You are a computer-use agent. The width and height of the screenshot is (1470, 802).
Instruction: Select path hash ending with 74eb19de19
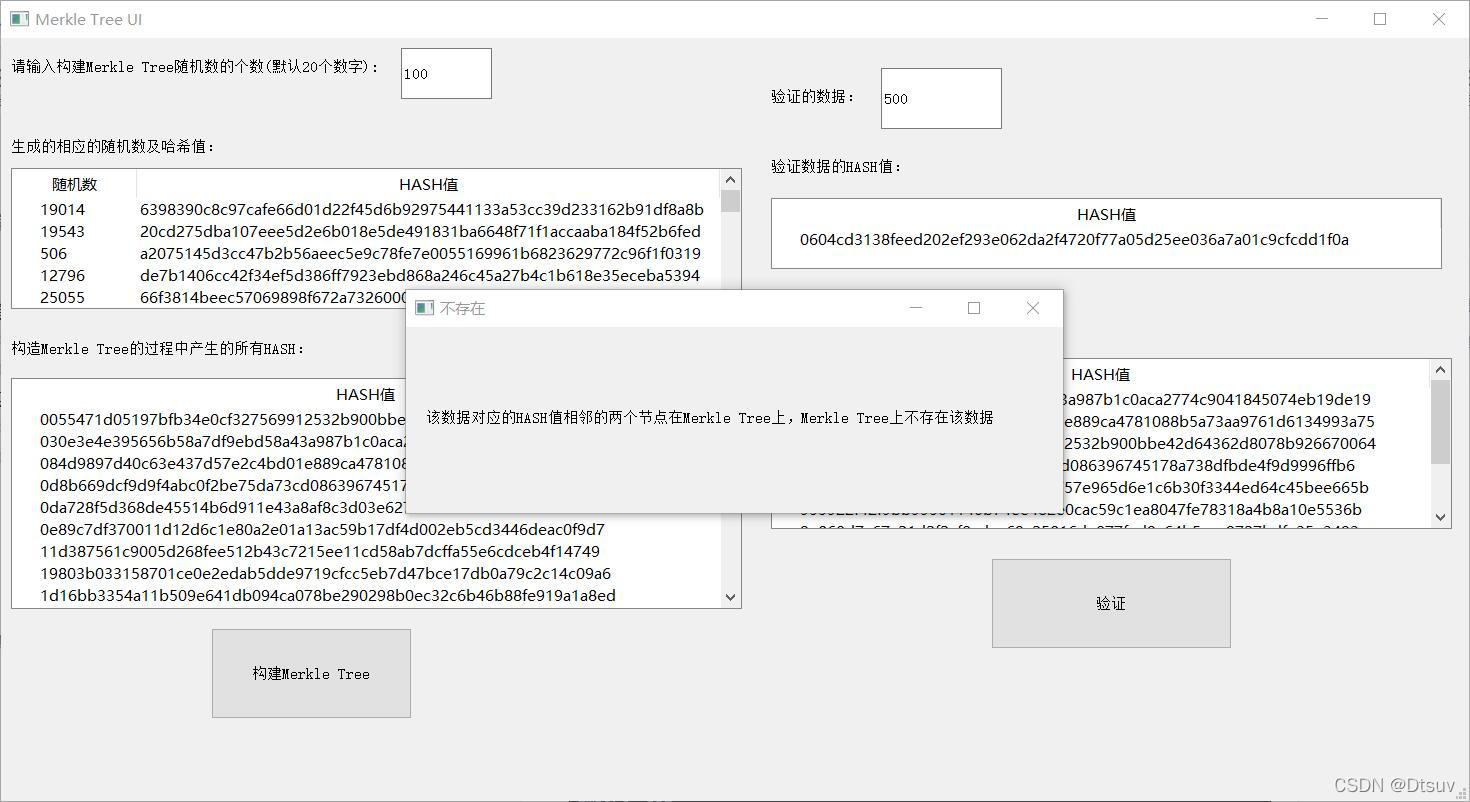(1218, 399)
